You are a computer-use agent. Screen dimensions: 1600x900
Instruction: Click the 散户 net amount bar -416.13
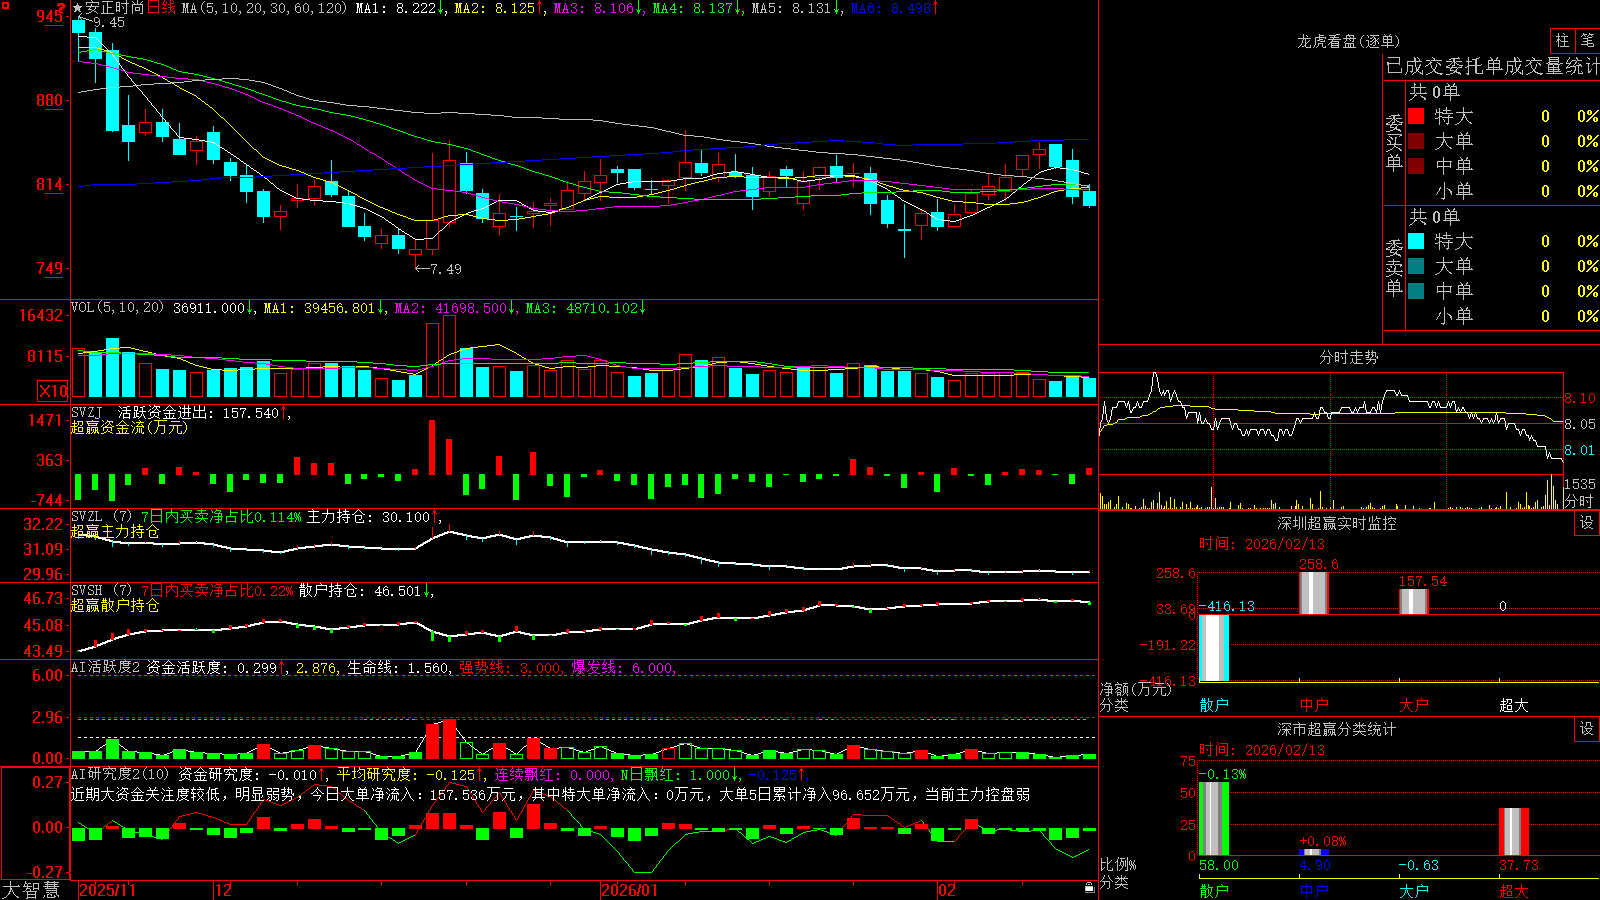coord(1214,648)
